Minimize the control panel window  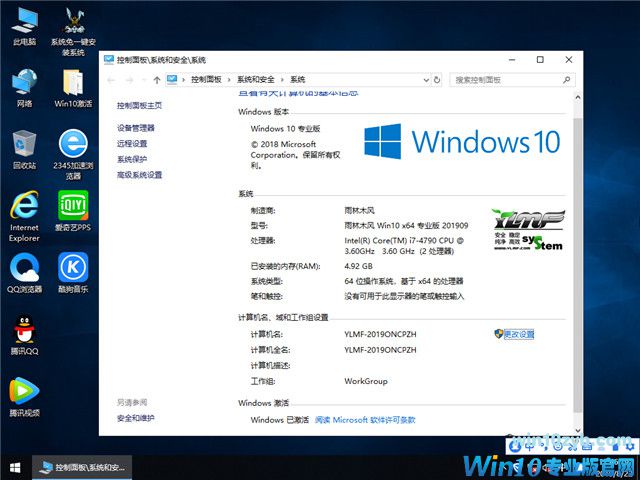(x=512, y=60)
